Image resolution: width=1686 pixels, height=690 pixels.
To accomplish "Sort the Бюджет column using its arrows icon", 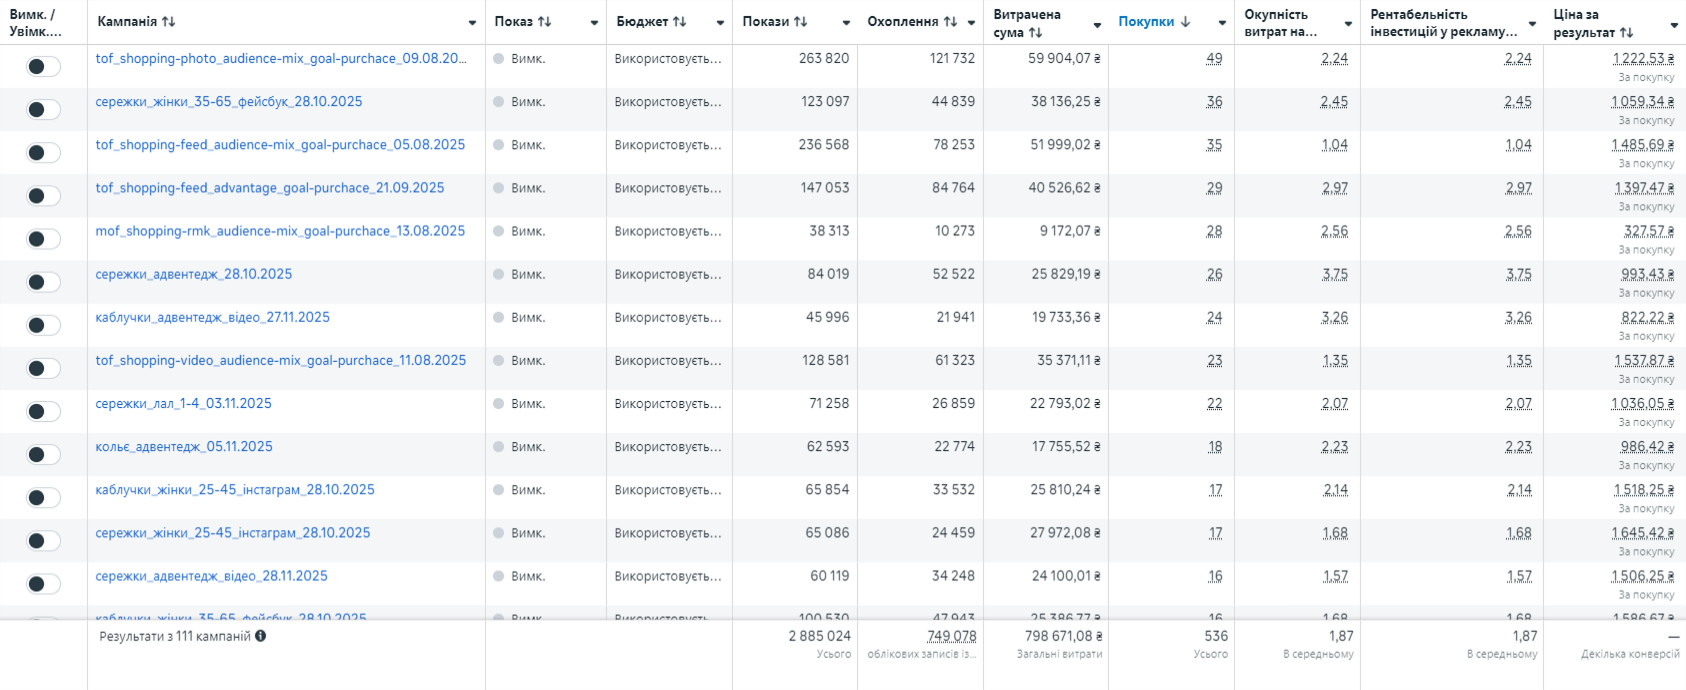I will [679, 22].
